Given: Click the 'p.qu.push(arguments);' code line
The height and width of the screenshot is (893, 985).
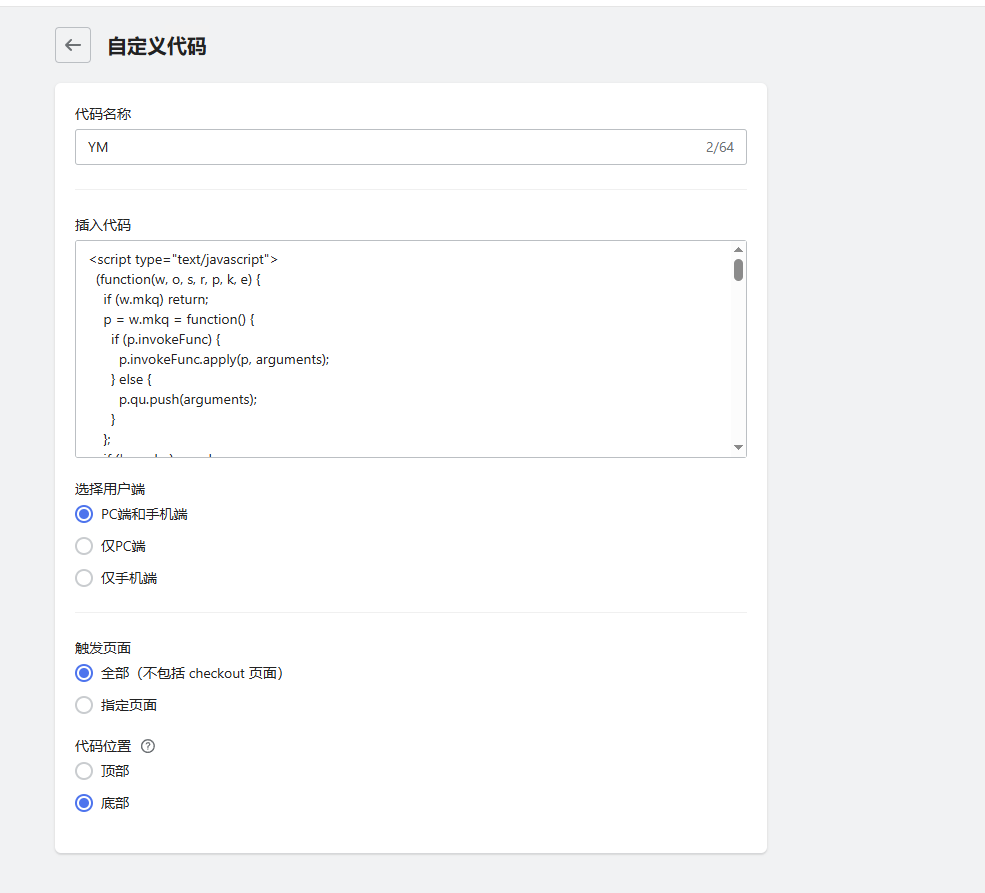Looking at the screenshot, I should point(188,399).
